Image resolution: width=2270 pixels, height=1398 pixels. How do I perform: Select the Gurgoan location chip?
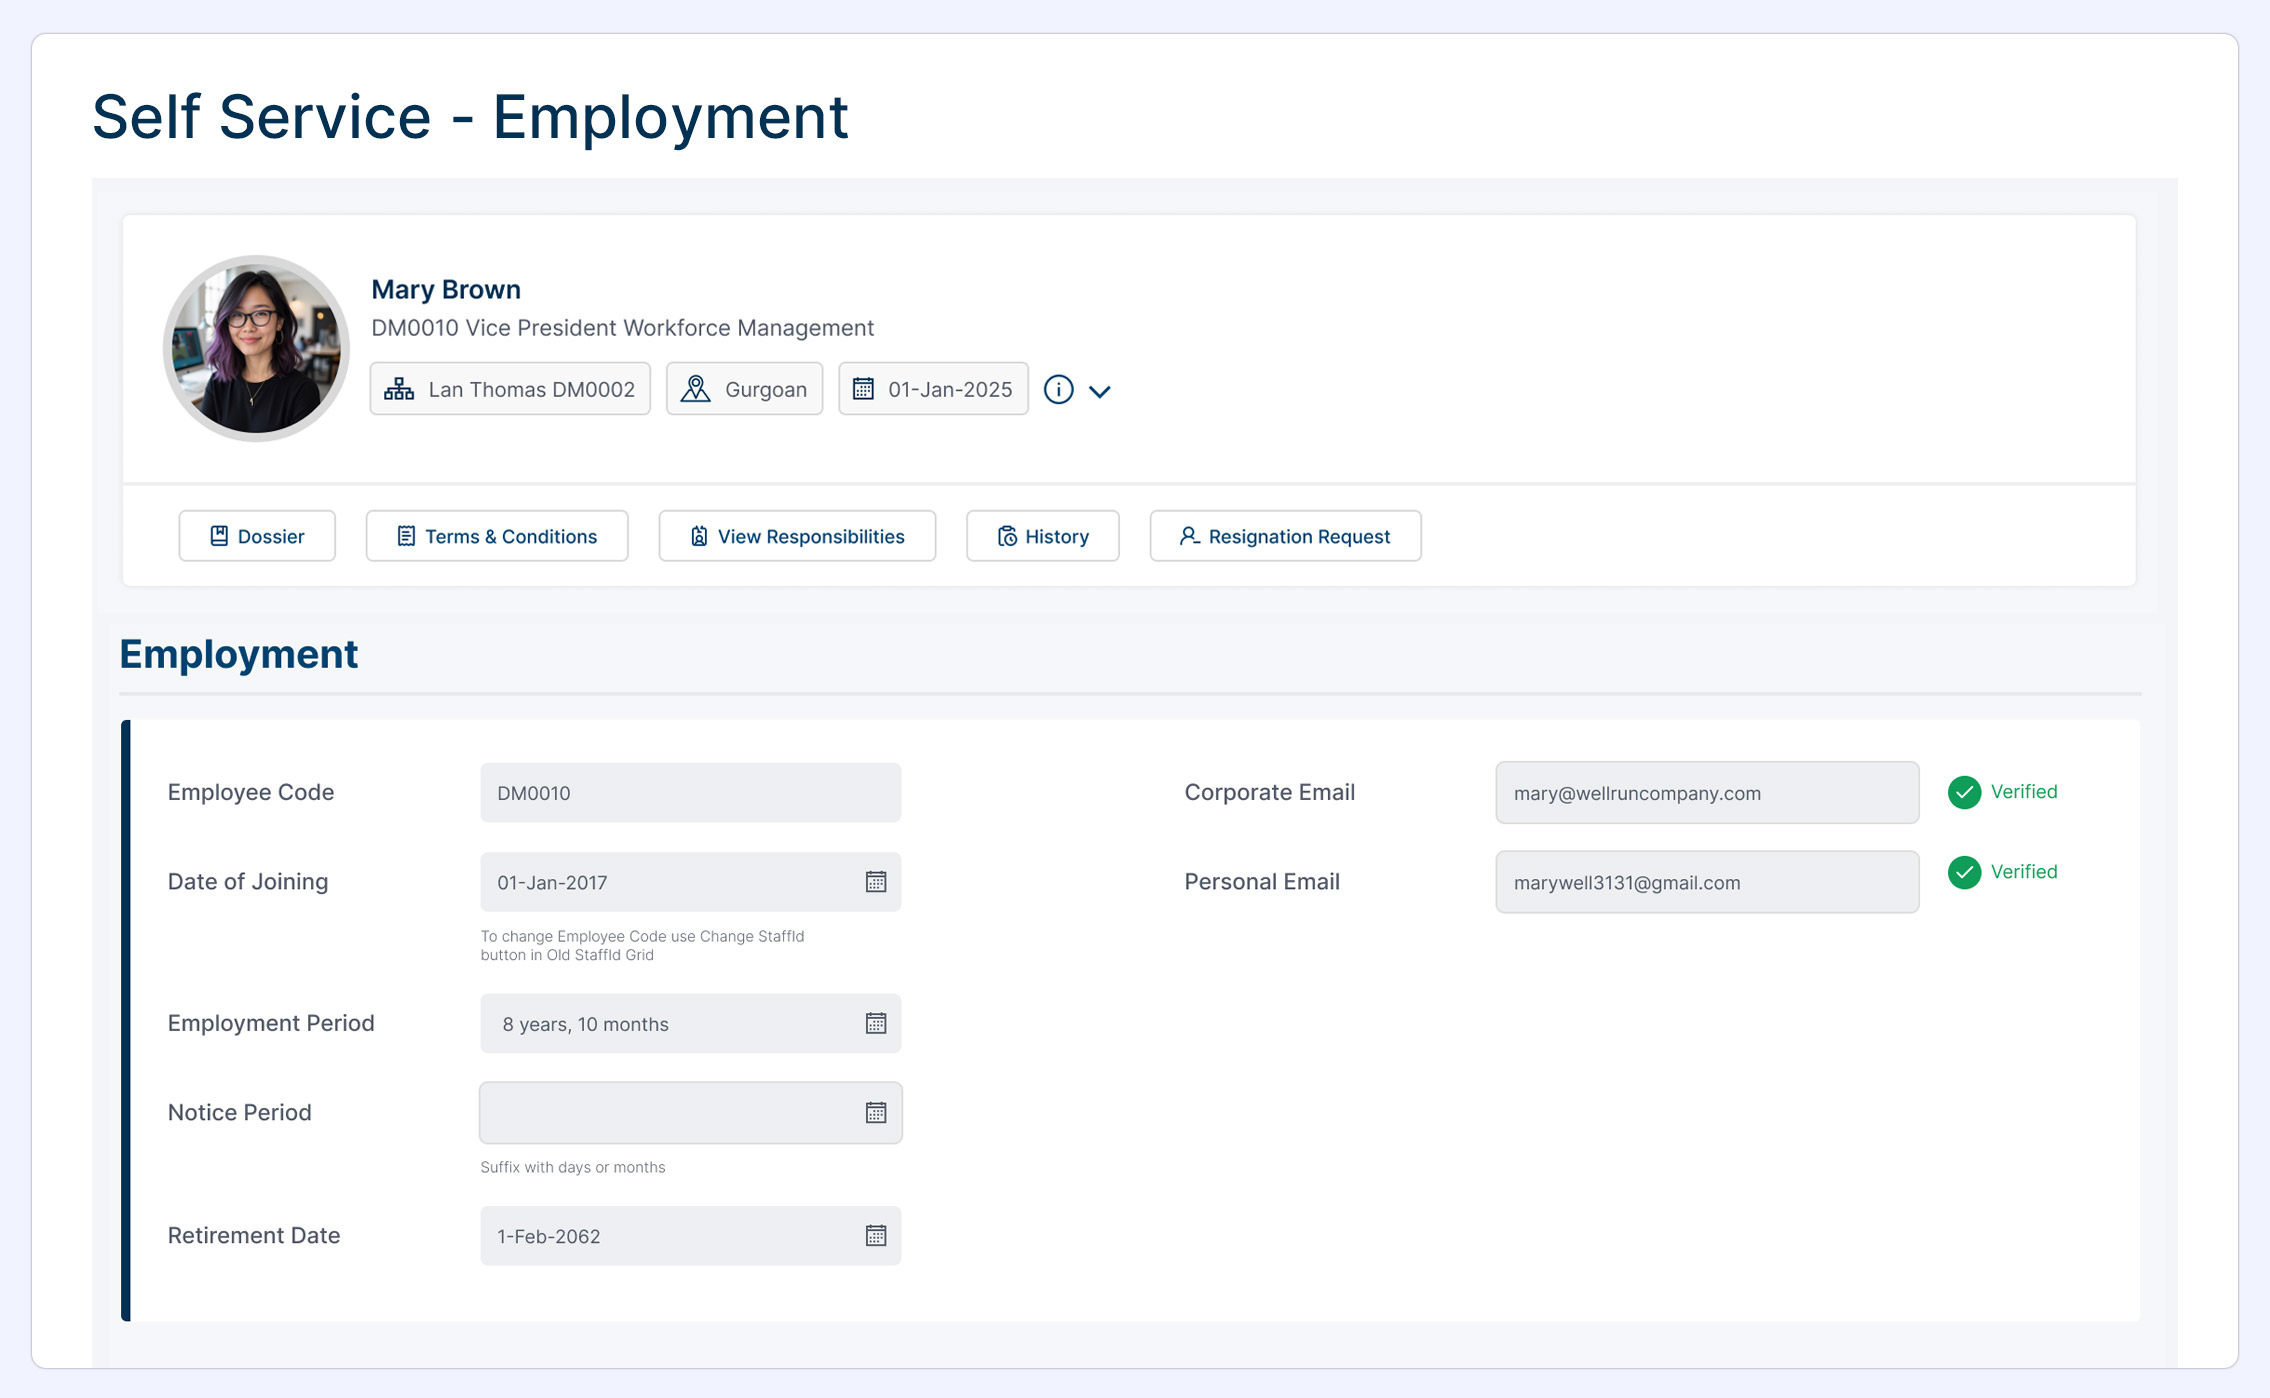click(745, 389)
